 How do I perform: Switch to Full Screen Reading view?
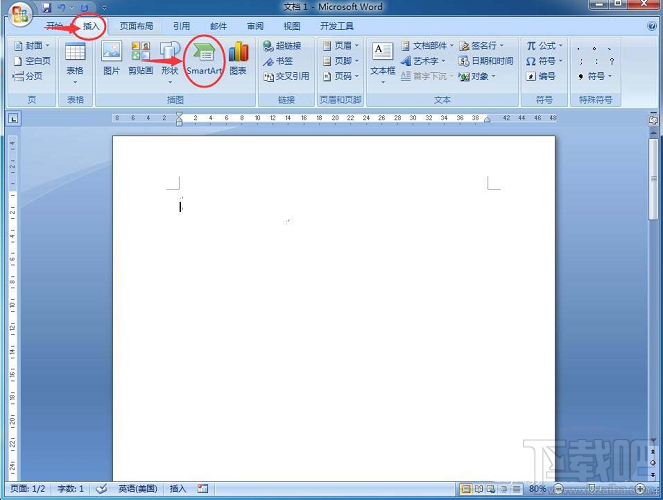[479, 489]
